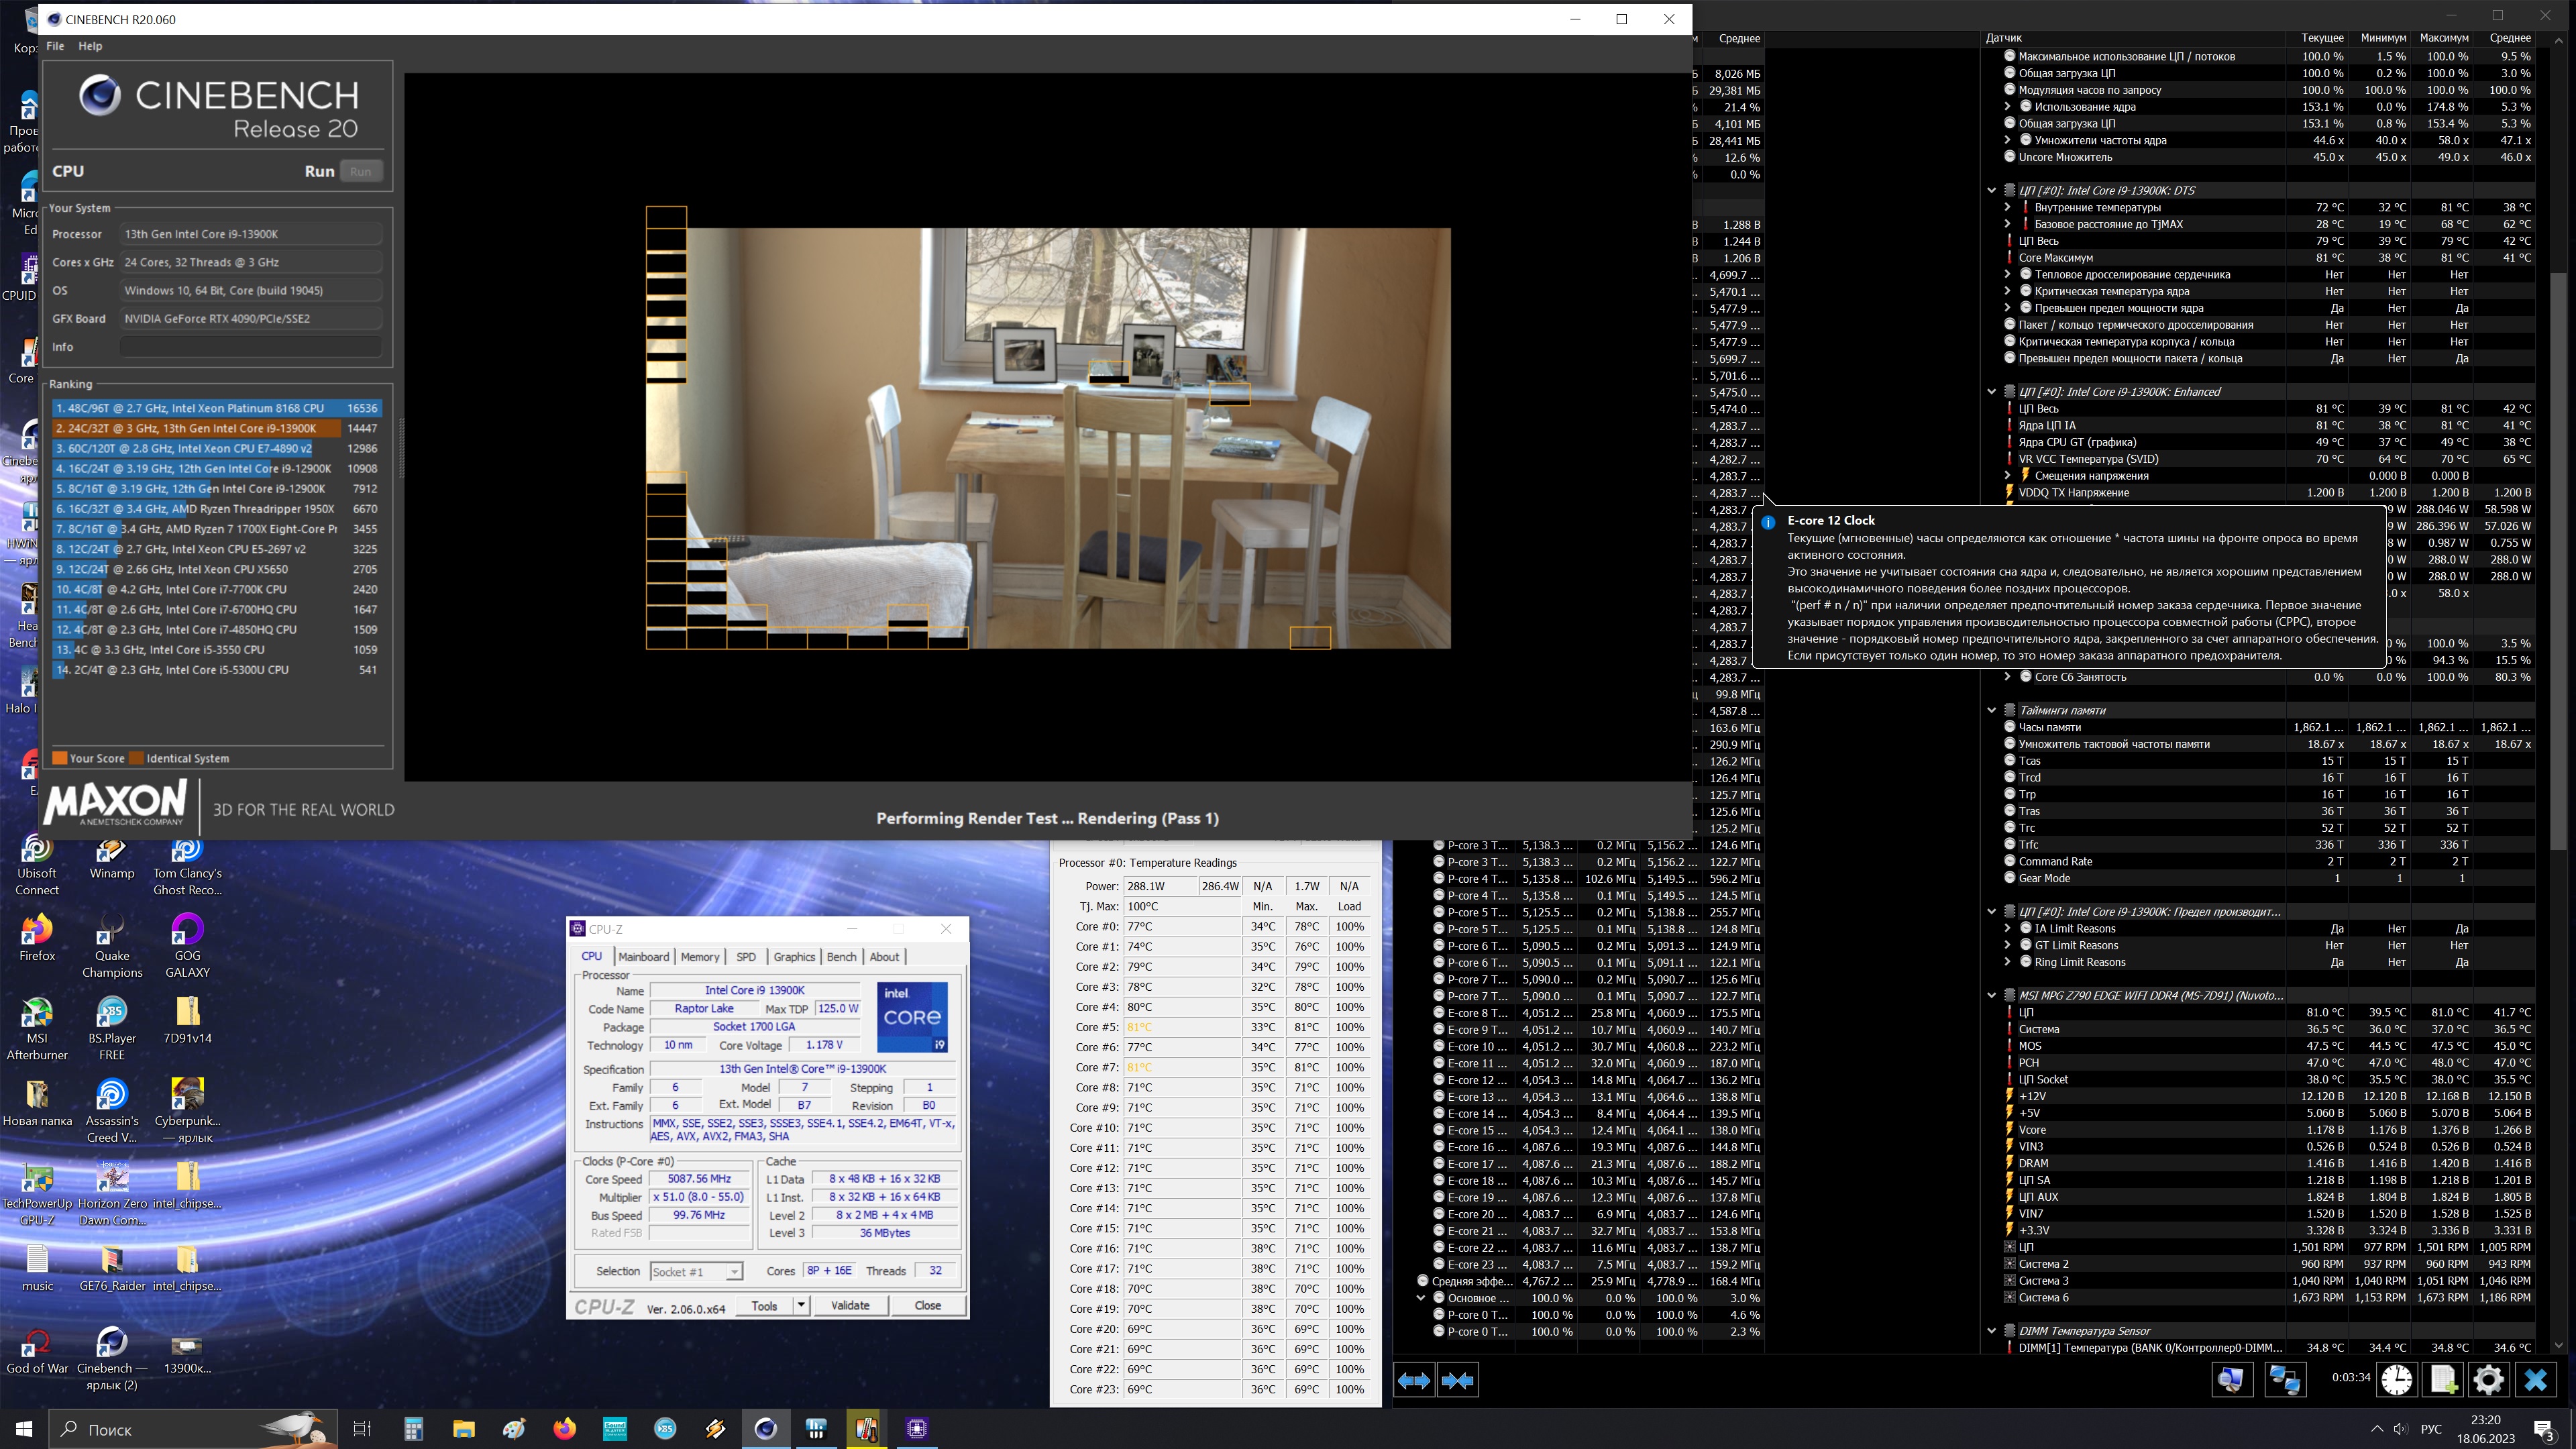Click the CPU-Z icon in the taskbar
Screen dimensions: 2576x1449
[916, 1428]
